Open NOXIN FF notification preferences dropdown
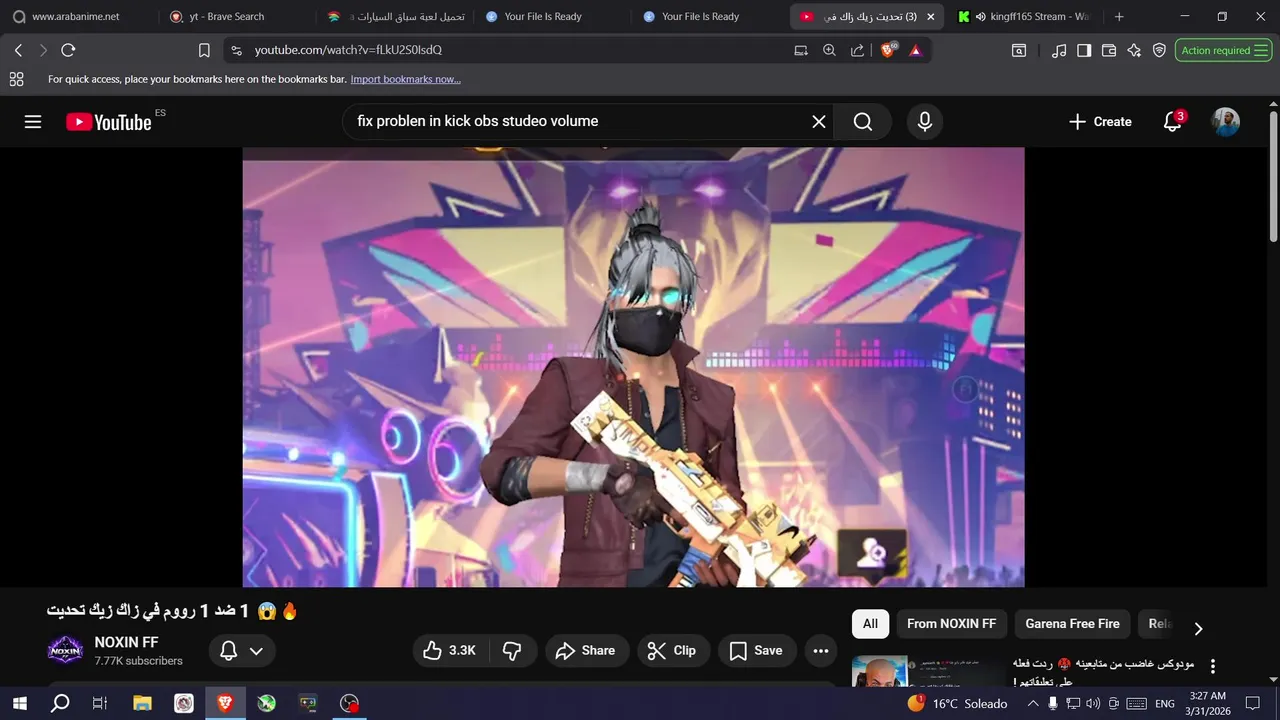 (242, 651)
